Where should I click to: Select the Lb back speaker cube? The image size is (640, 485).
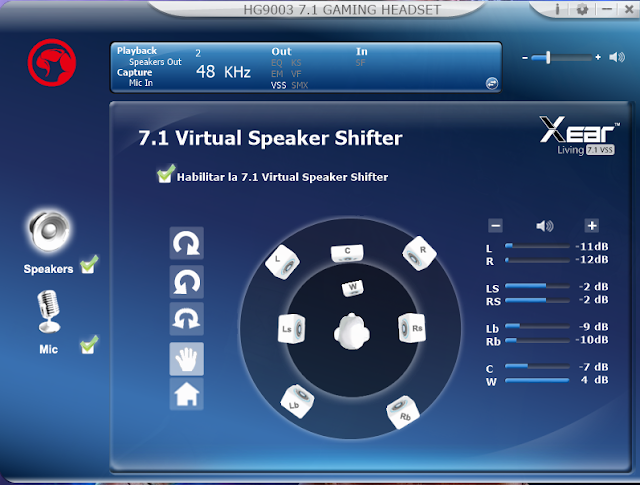click(298, 401)
